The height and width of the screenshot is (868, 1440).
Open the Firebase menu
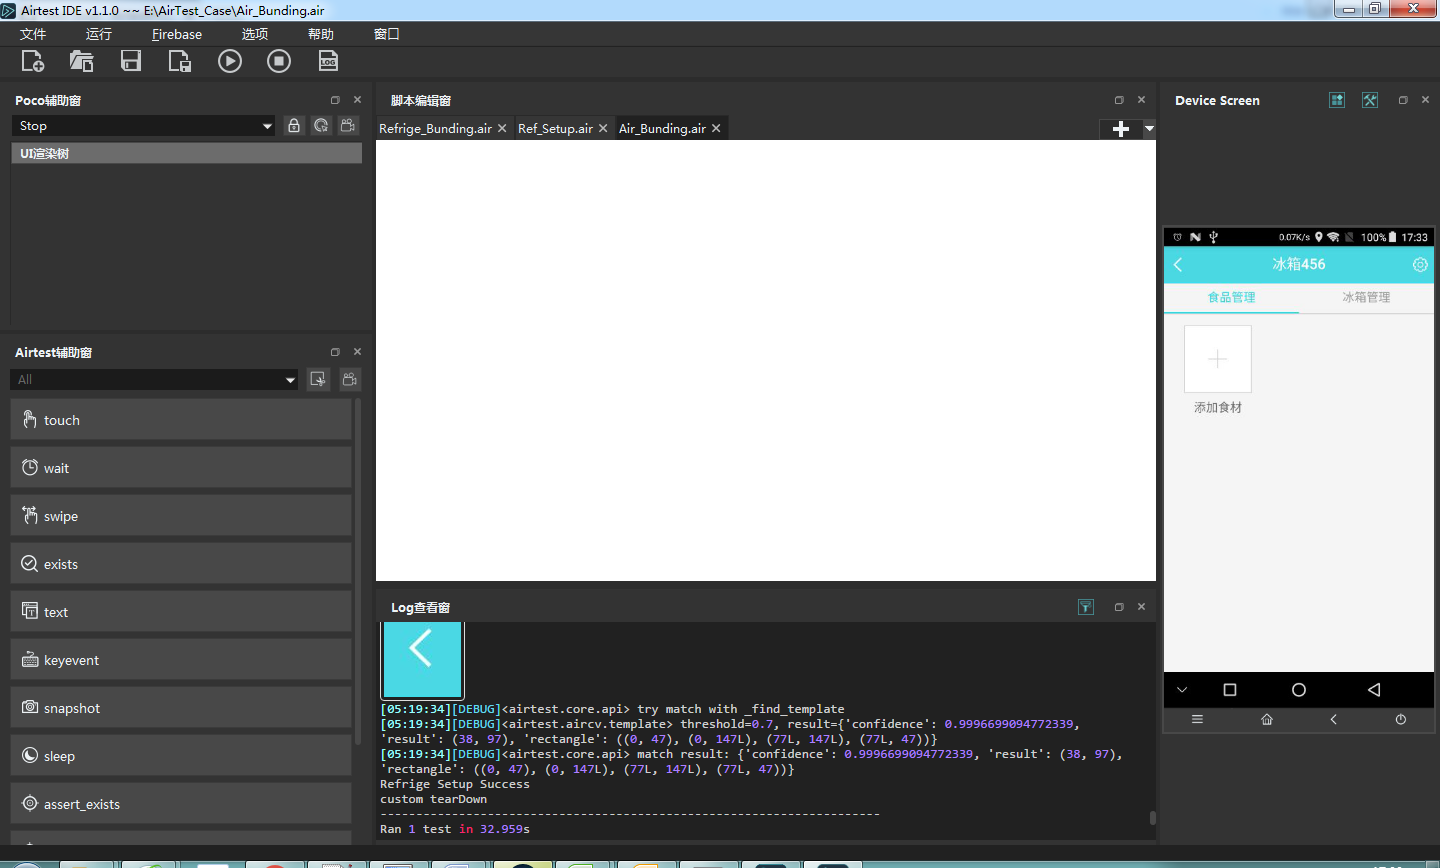(x=177, y=33)
